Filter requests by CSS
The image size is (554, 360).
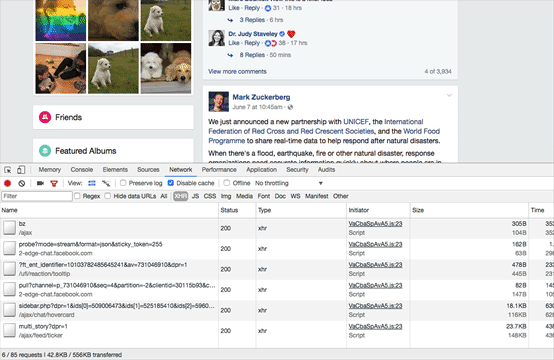(210, 196)
